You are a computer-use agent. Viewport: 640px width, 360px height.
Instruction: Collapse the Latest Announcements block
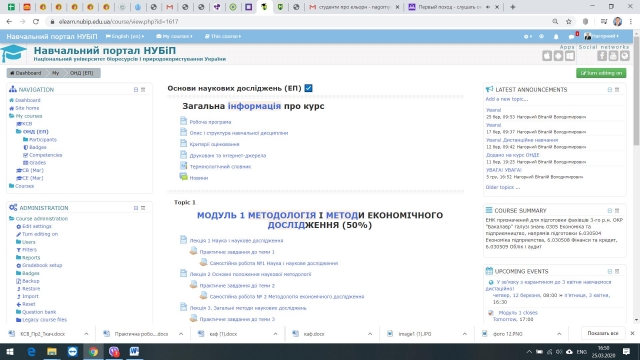609,89
